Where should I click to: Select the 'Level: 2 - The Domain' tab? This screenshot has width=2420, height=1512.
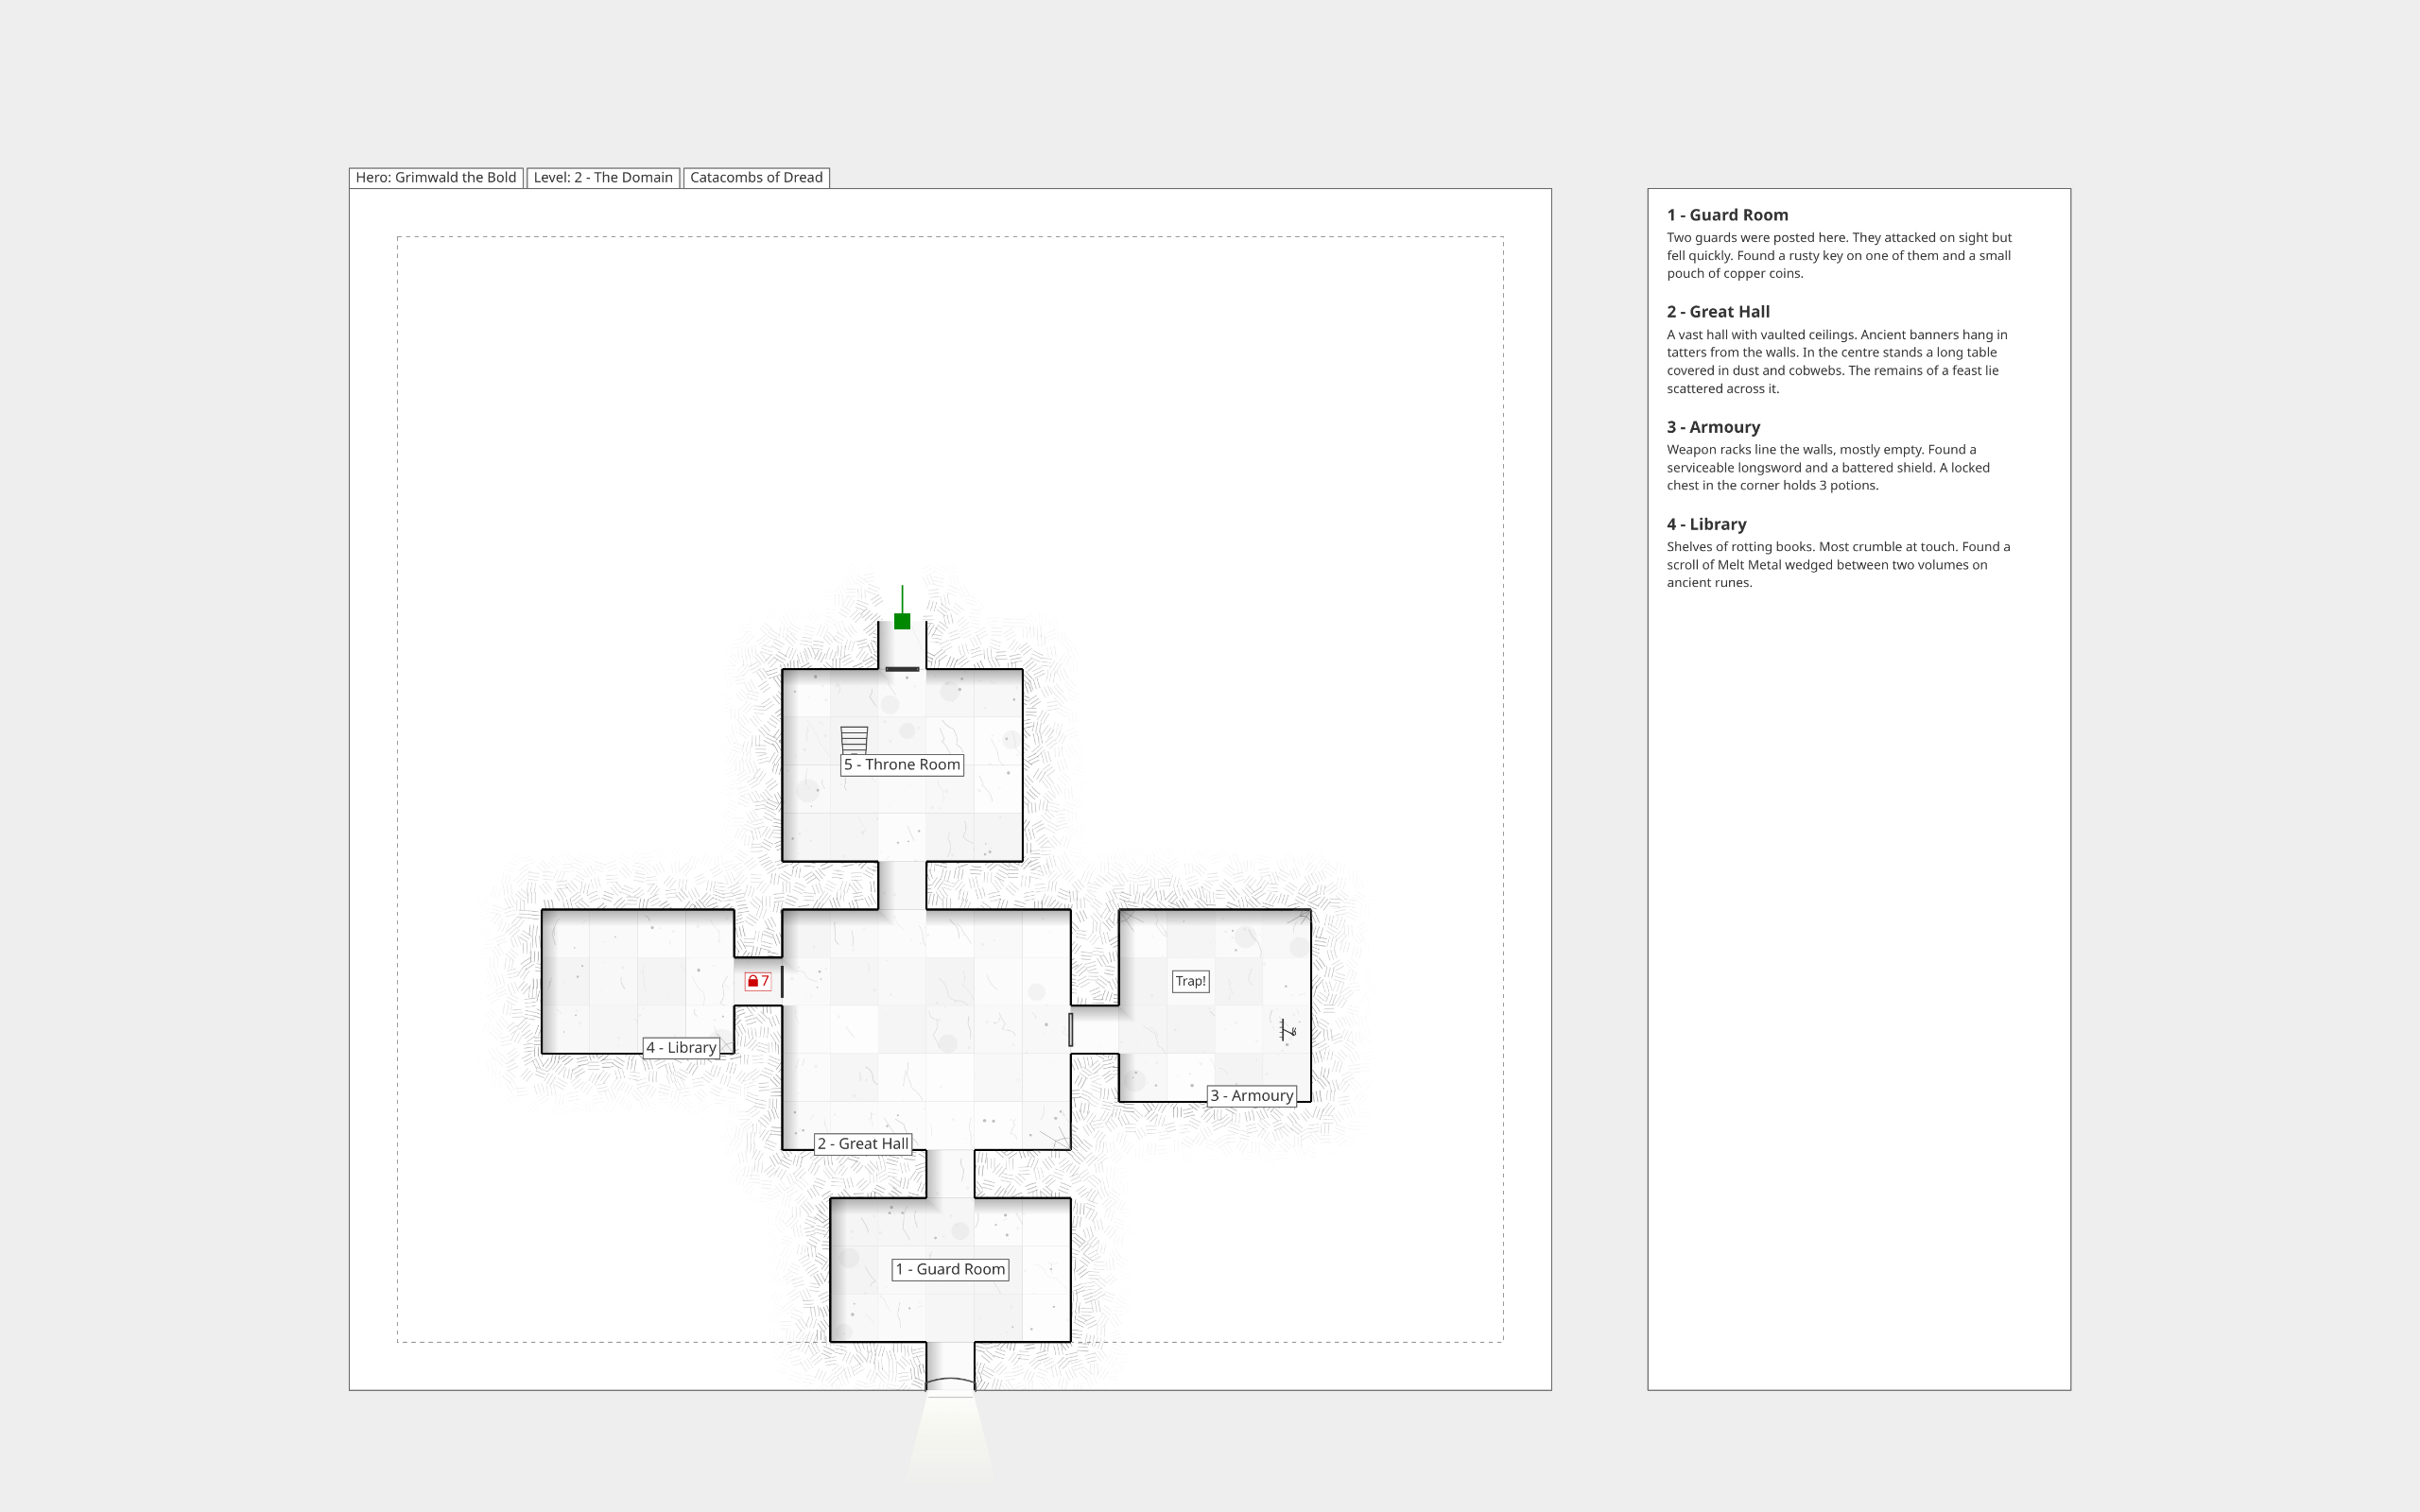603,178
